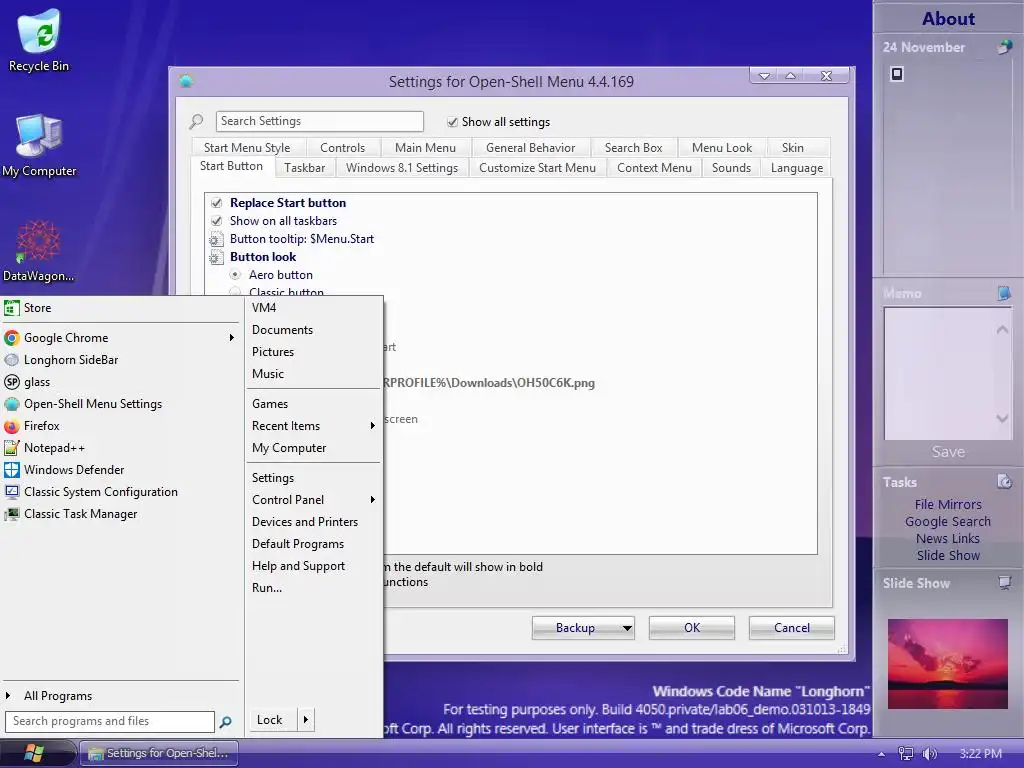Click Save under the memo
This screenshot has width=1024, height=768.
point(948,452)
